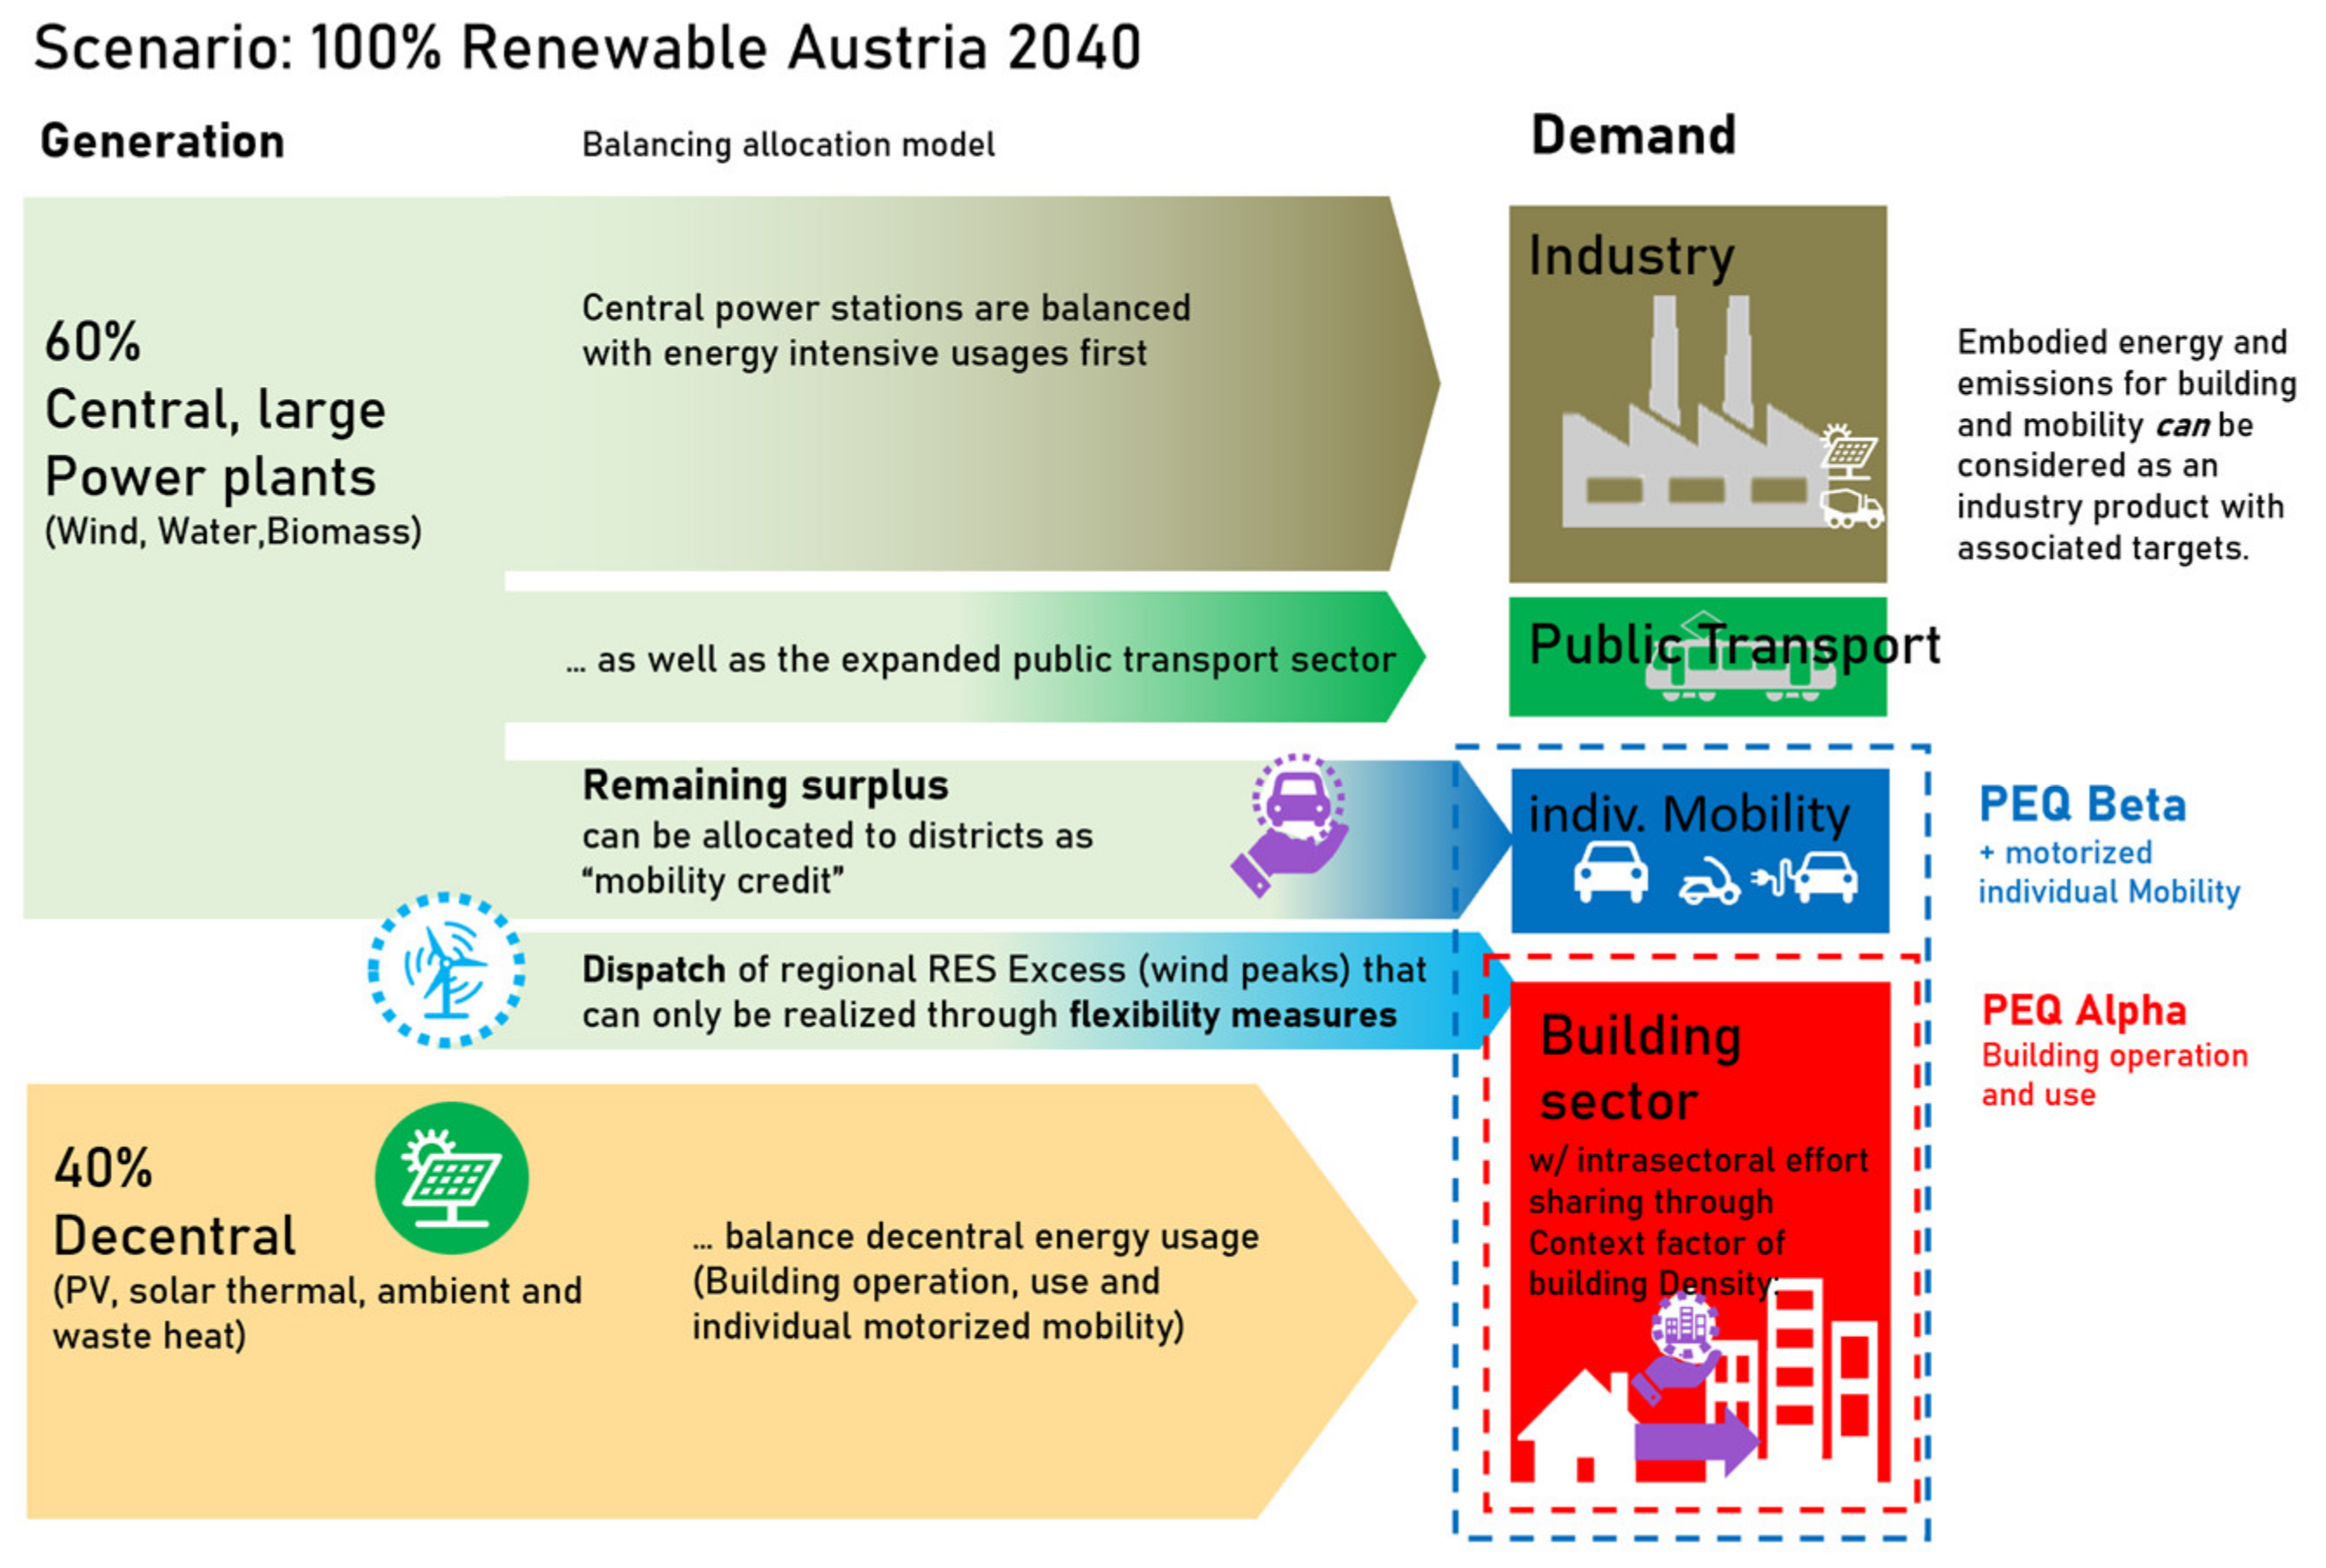Click the Industry label text
Screen dimensions: 2326x1568
pyautogui.click(x=1631, y=256)
